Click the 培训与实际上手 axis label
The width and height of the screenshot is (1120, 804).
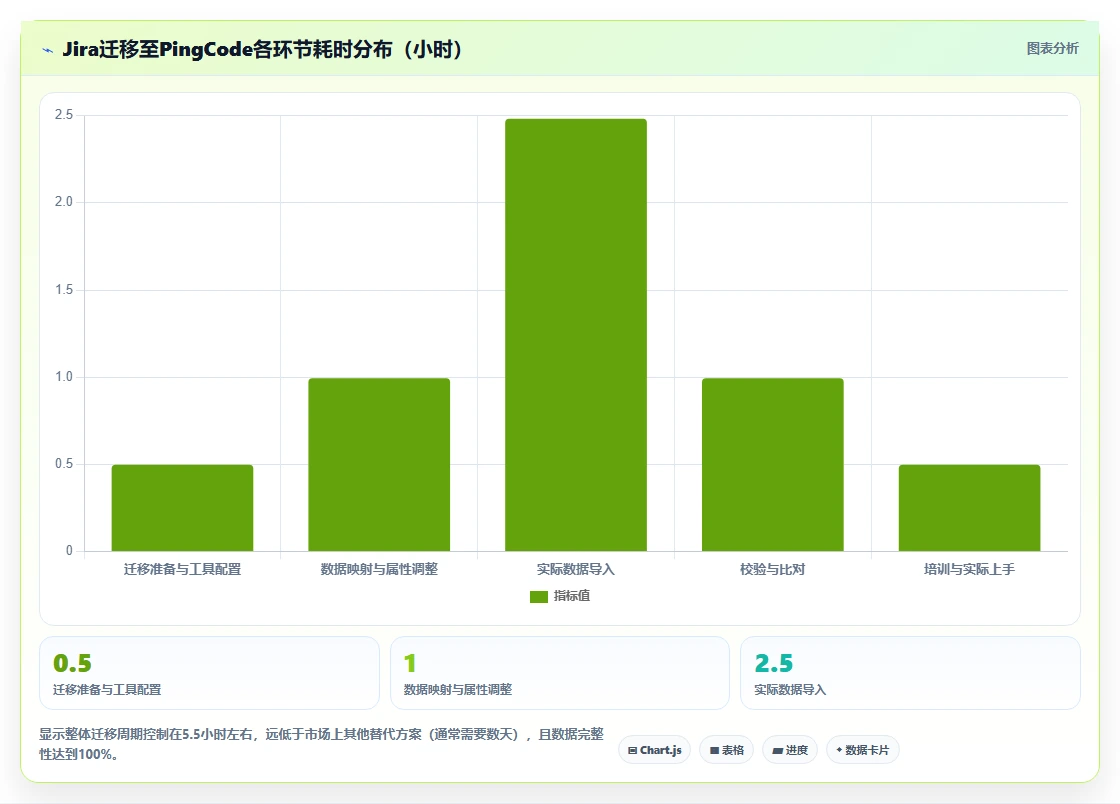coord(969,569)
